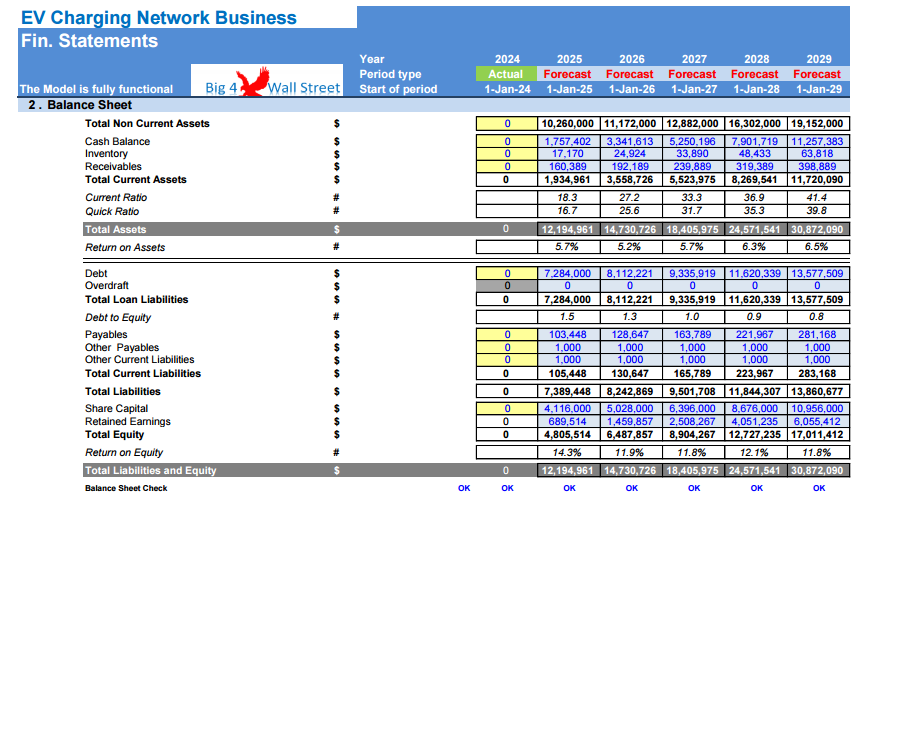Click the 2029 Total Liabilities value

[818, 392]
